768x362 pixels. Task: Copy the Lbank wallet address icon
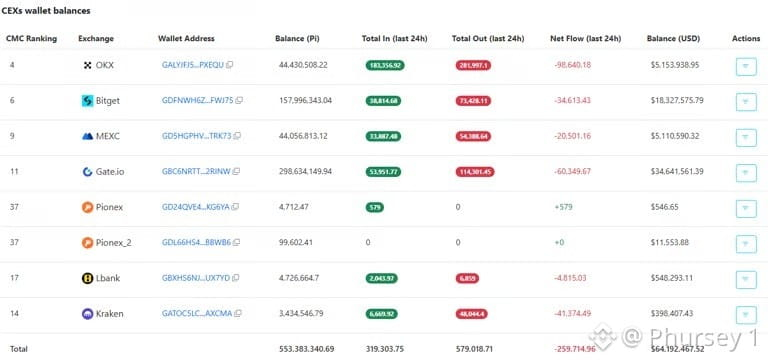236,278
